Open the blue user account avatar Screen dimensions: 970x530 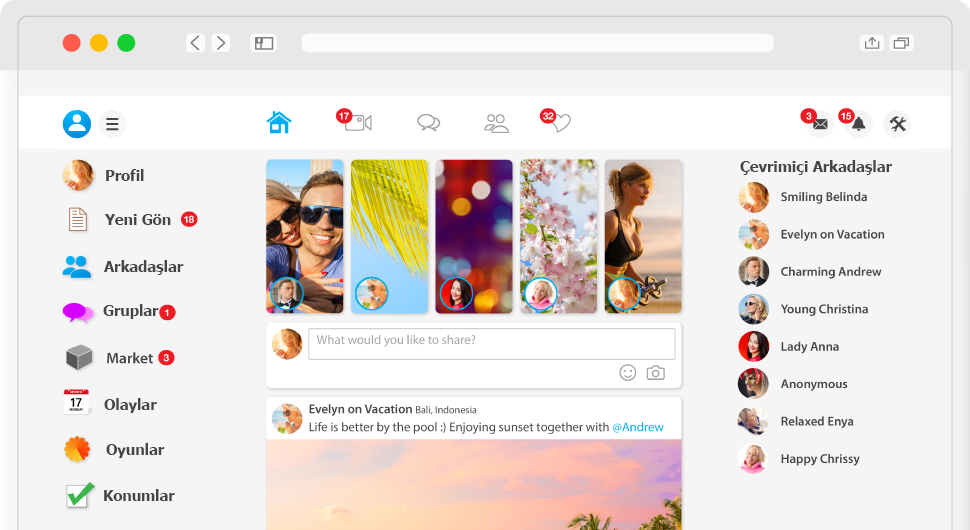click(77, 124)
